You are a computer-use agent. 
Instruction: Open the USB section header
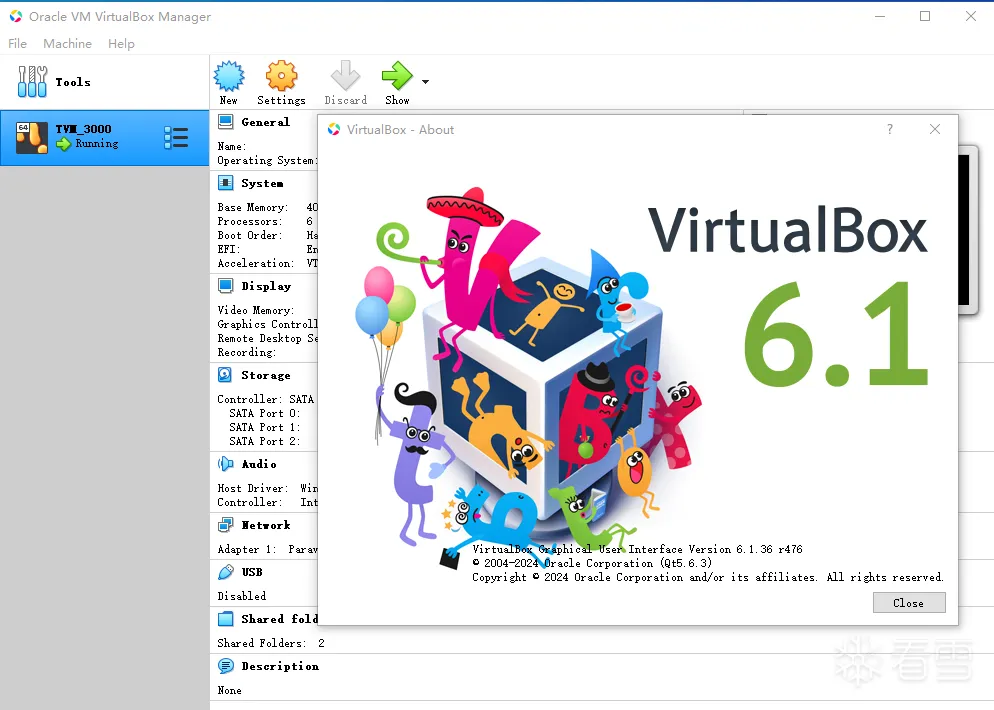(252, 572)
